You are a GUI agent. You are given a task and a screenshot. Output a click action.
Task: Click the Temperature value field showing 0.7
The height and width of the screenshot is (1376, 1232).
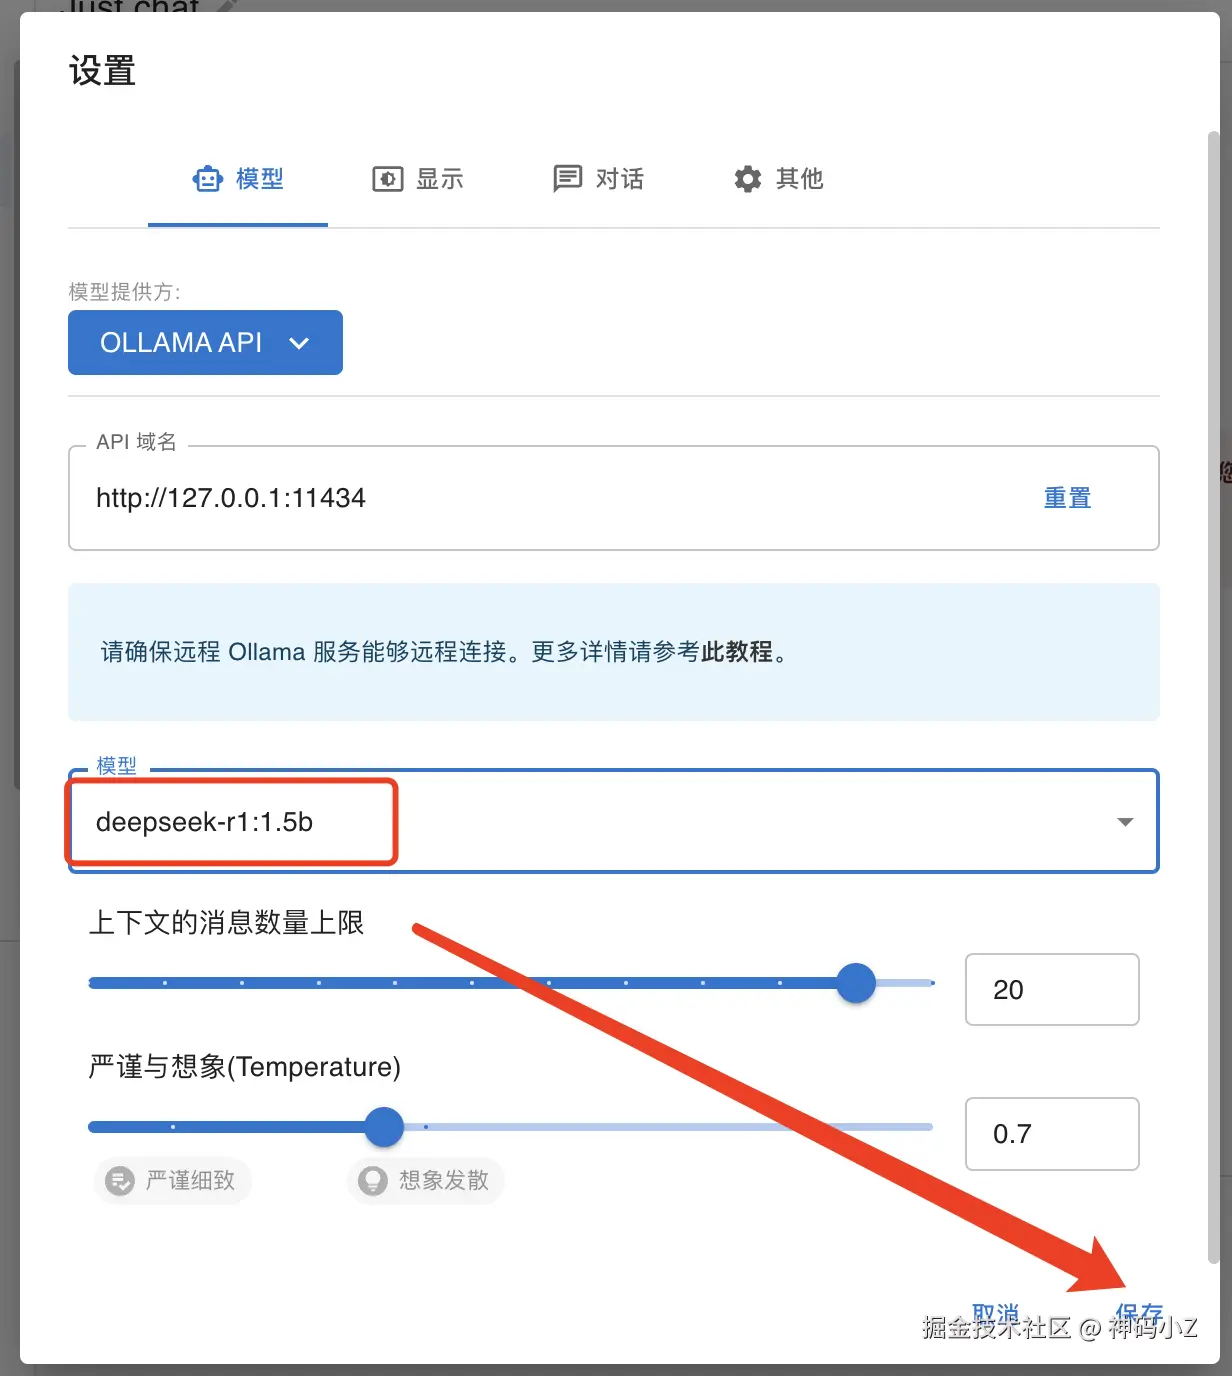click(1052, 1134)
